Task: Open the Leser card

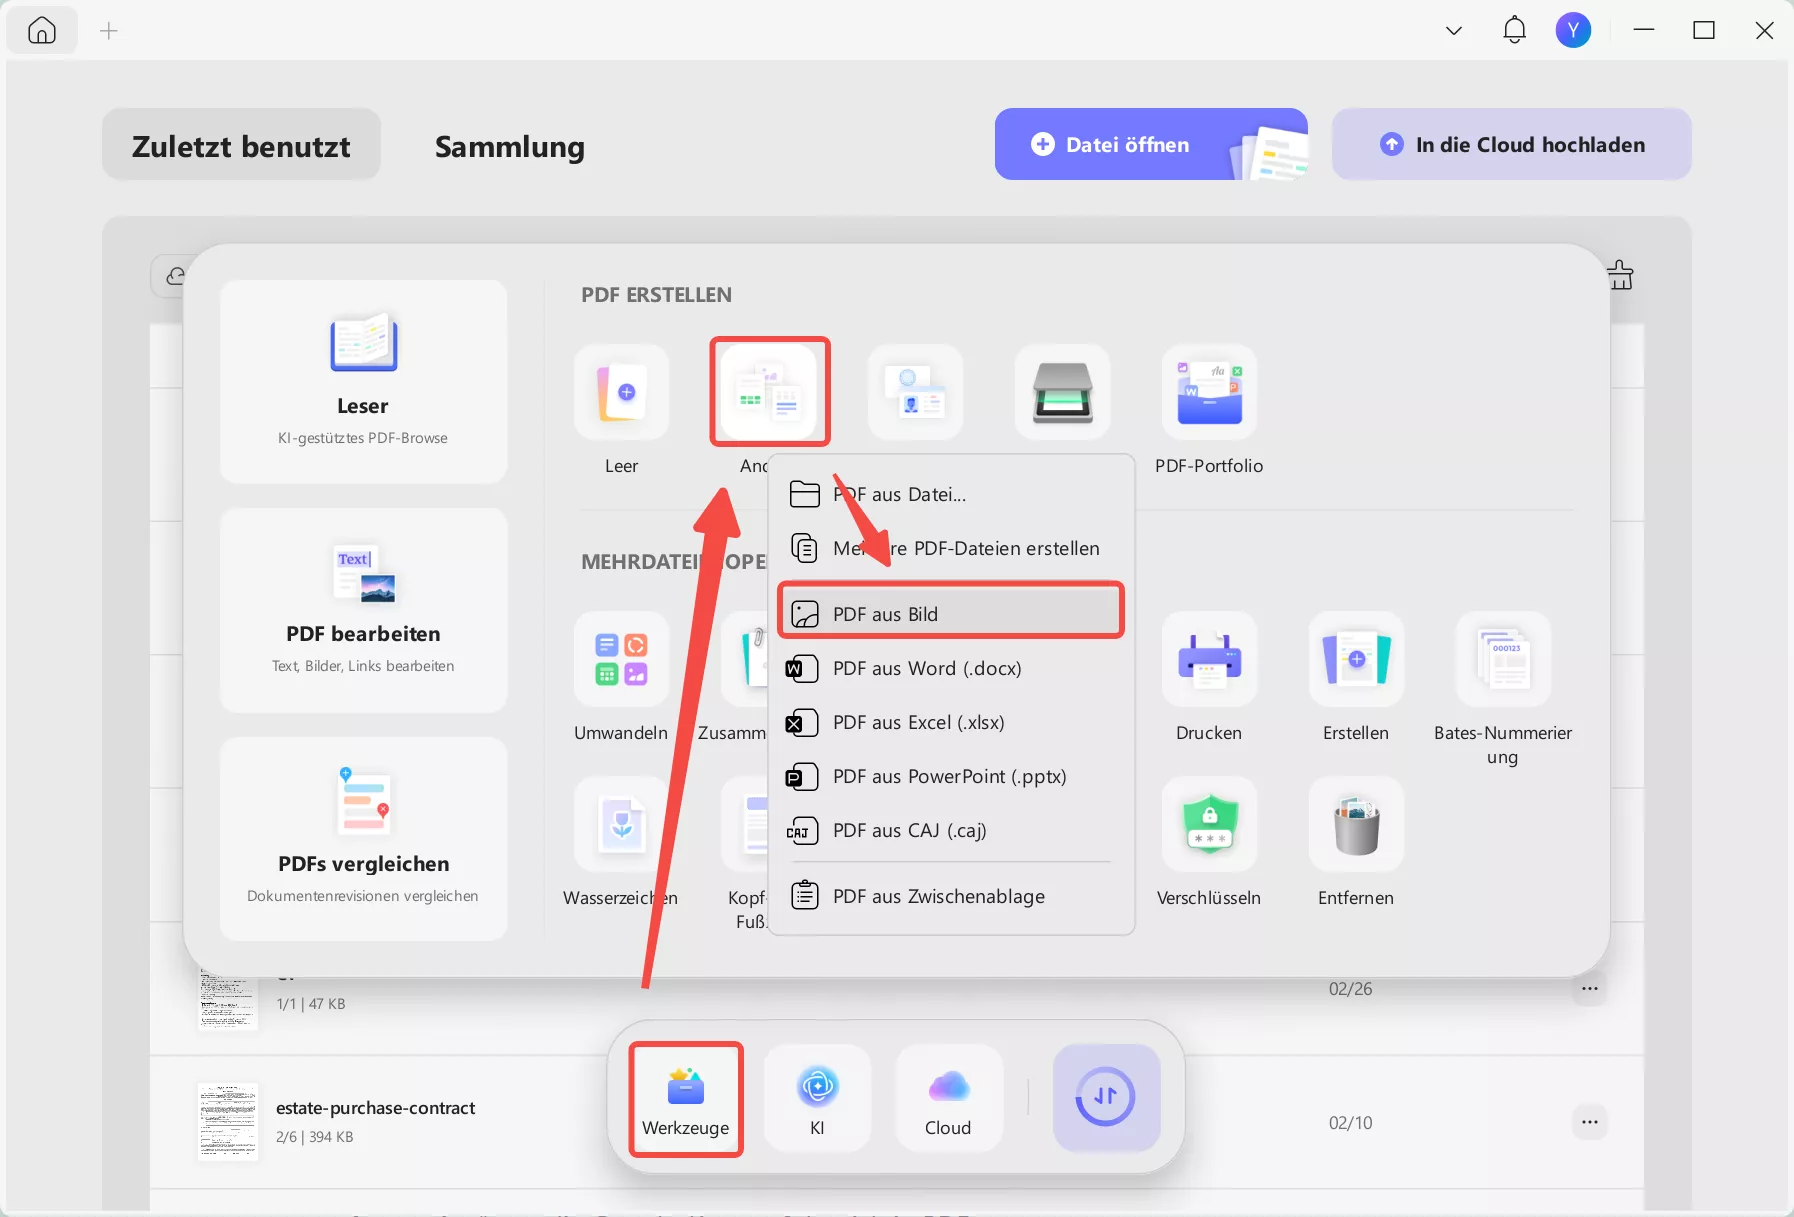Action: coord(363,381)
